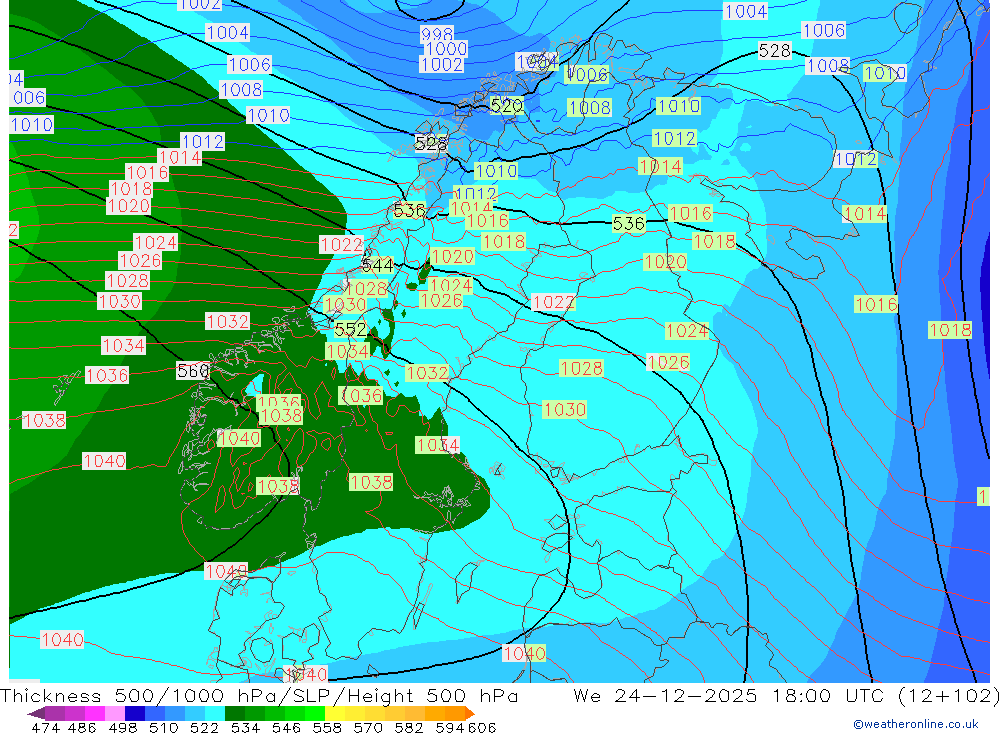Click the chart title 'Thickness 500/1000 hPa/SLP/Height 500 hPa'
Screen dimensions: 1000x733
259,695
